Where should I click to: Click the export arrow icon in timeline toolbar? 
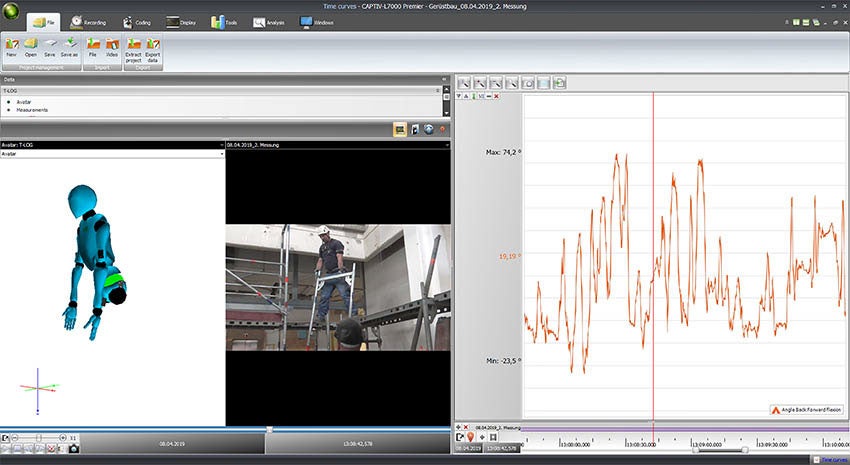click(460, 437)
